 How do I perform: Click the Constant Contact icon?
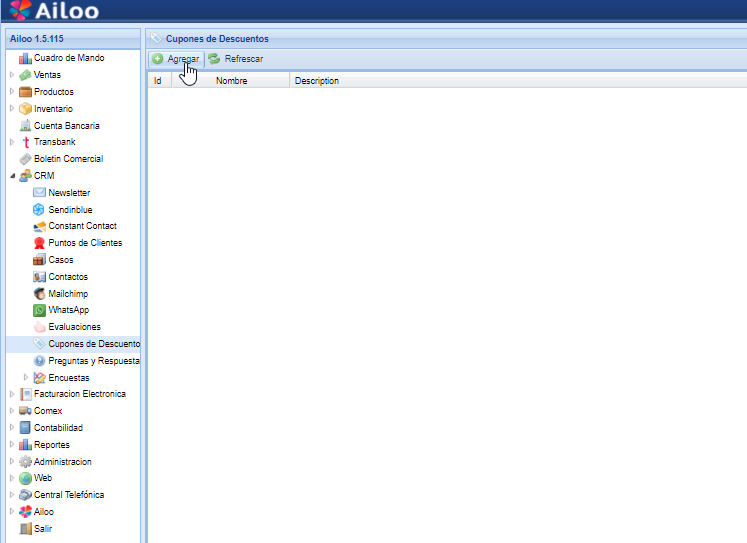tap(40, 226)
